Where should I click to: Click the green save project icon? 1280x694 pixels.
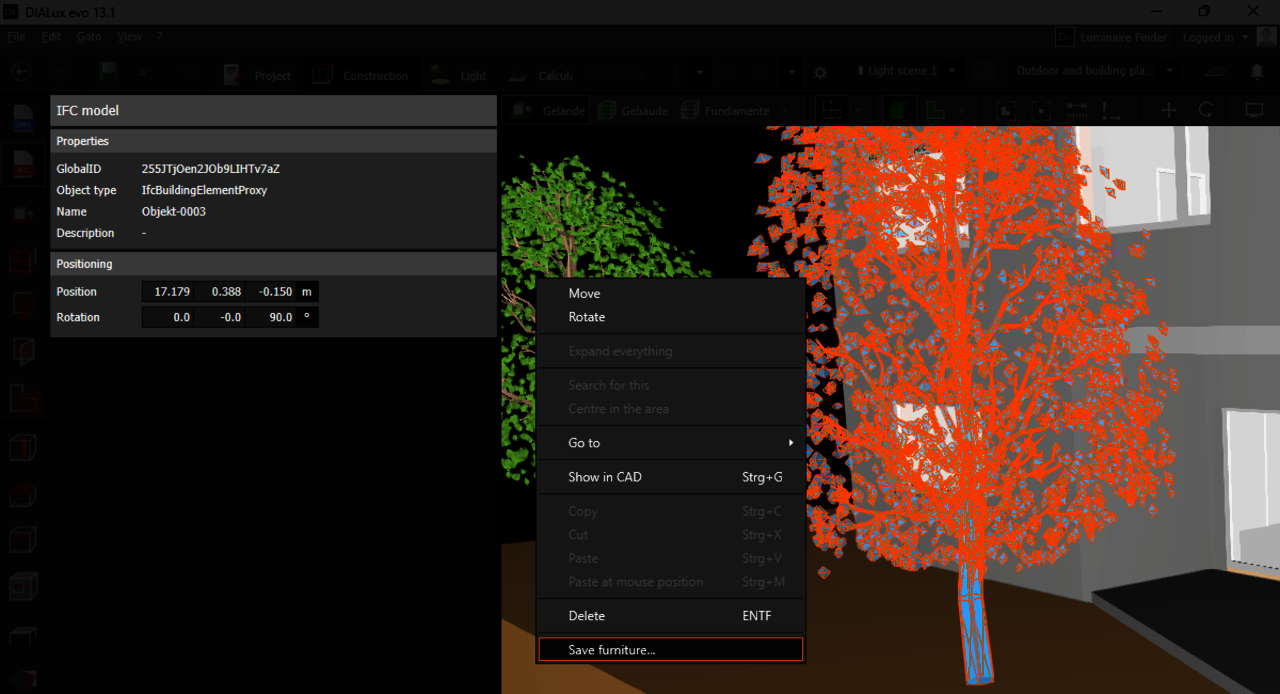point(109,72)
